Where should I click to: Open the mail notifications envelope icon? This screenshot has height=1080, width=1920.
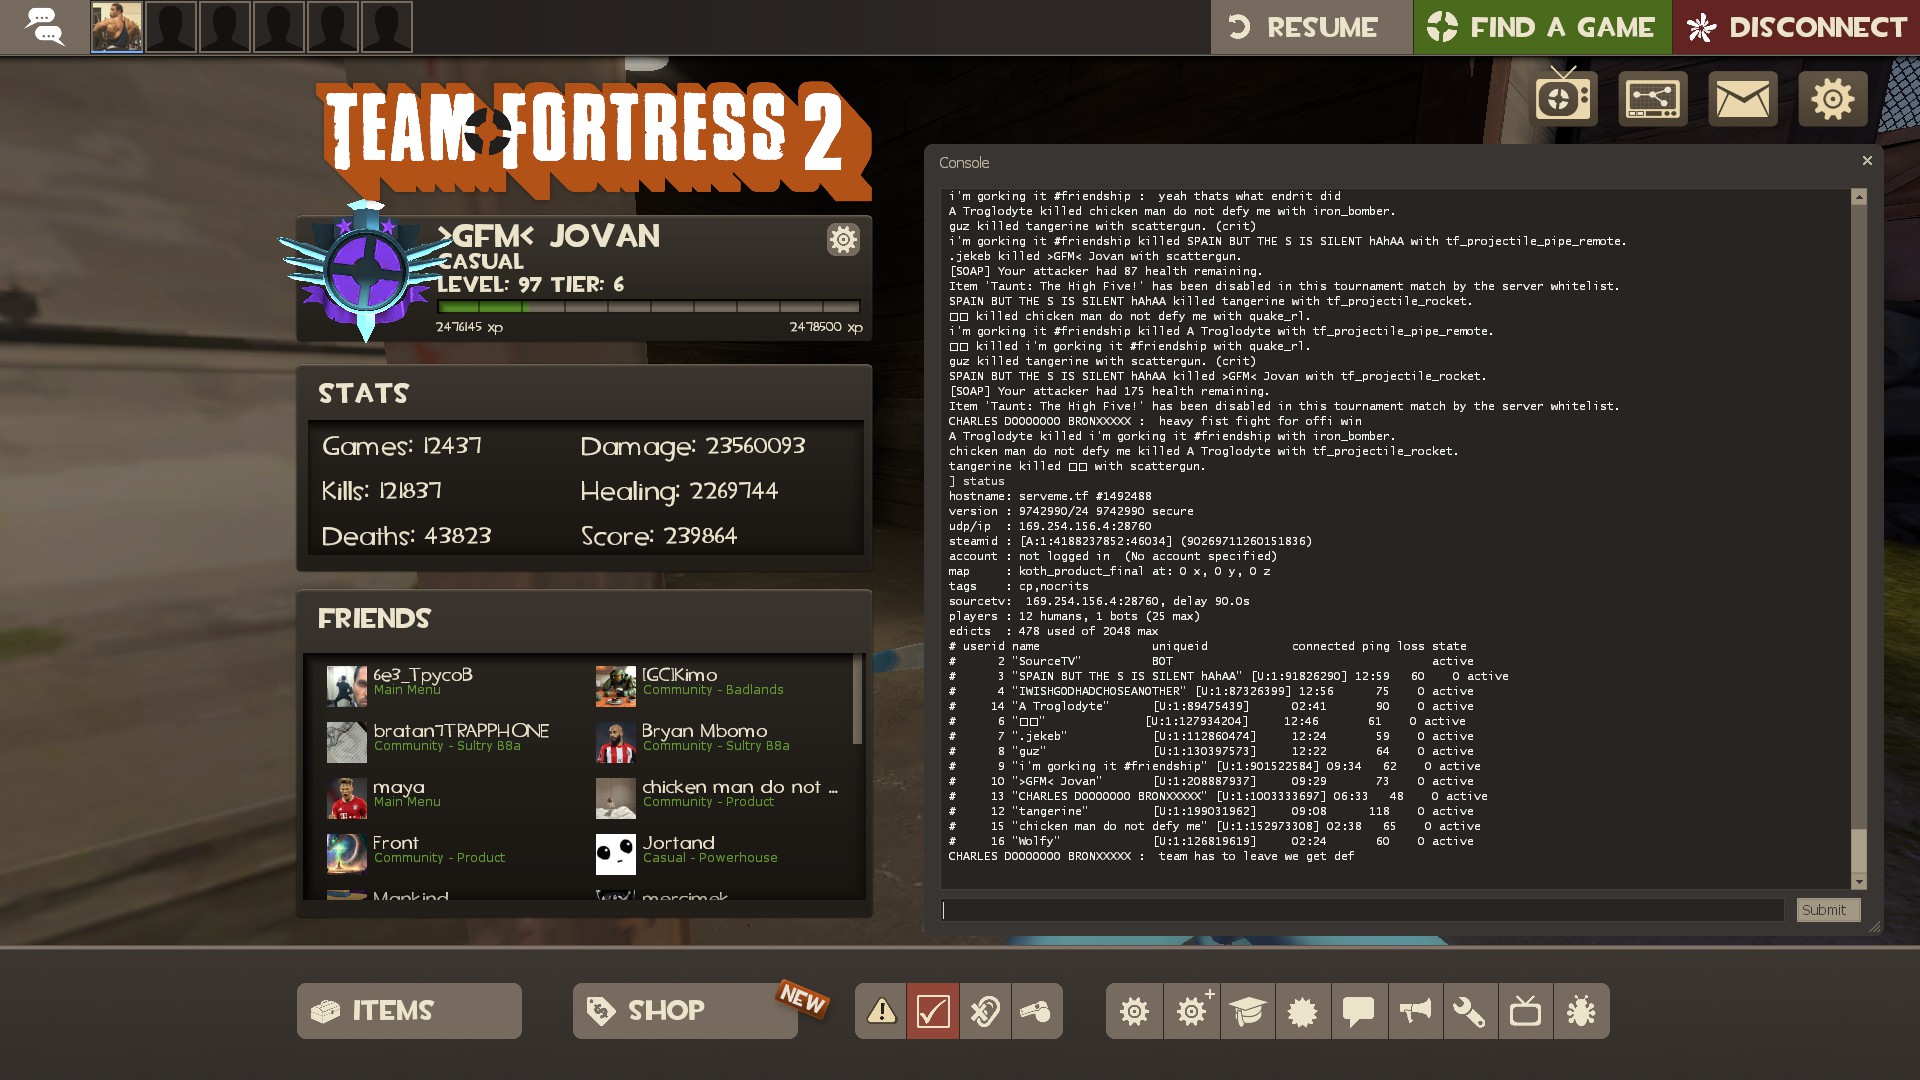tap(1743, 98)
